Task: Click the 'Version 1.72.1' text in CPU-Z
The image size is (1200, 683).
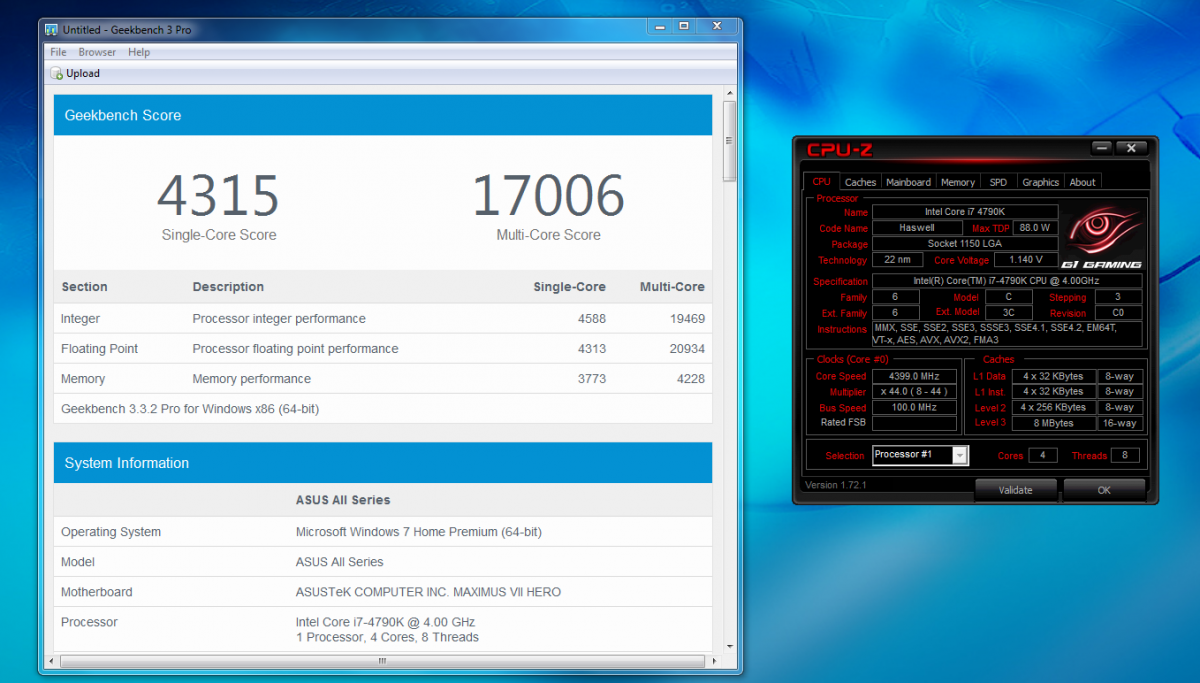Action: (835, 485)
